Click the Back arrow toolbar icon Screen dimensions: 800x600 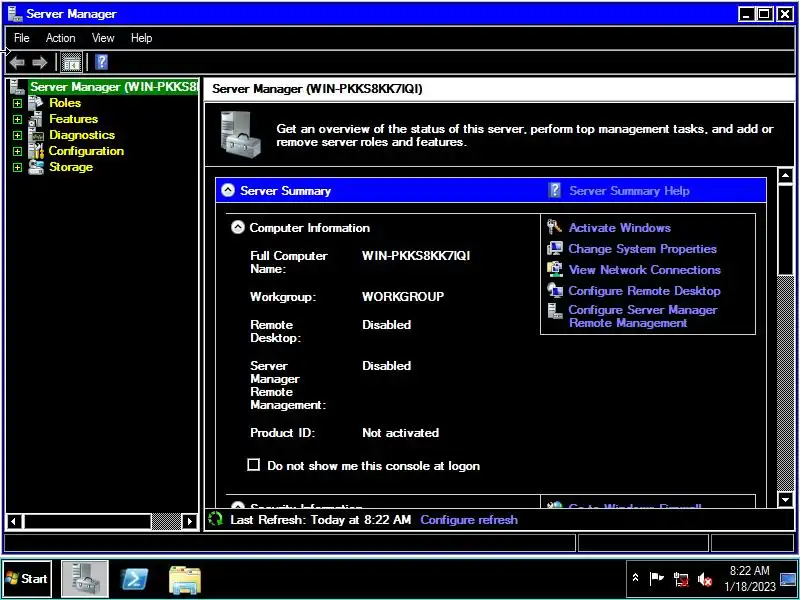pyautogui.click(x=17, y=63)
